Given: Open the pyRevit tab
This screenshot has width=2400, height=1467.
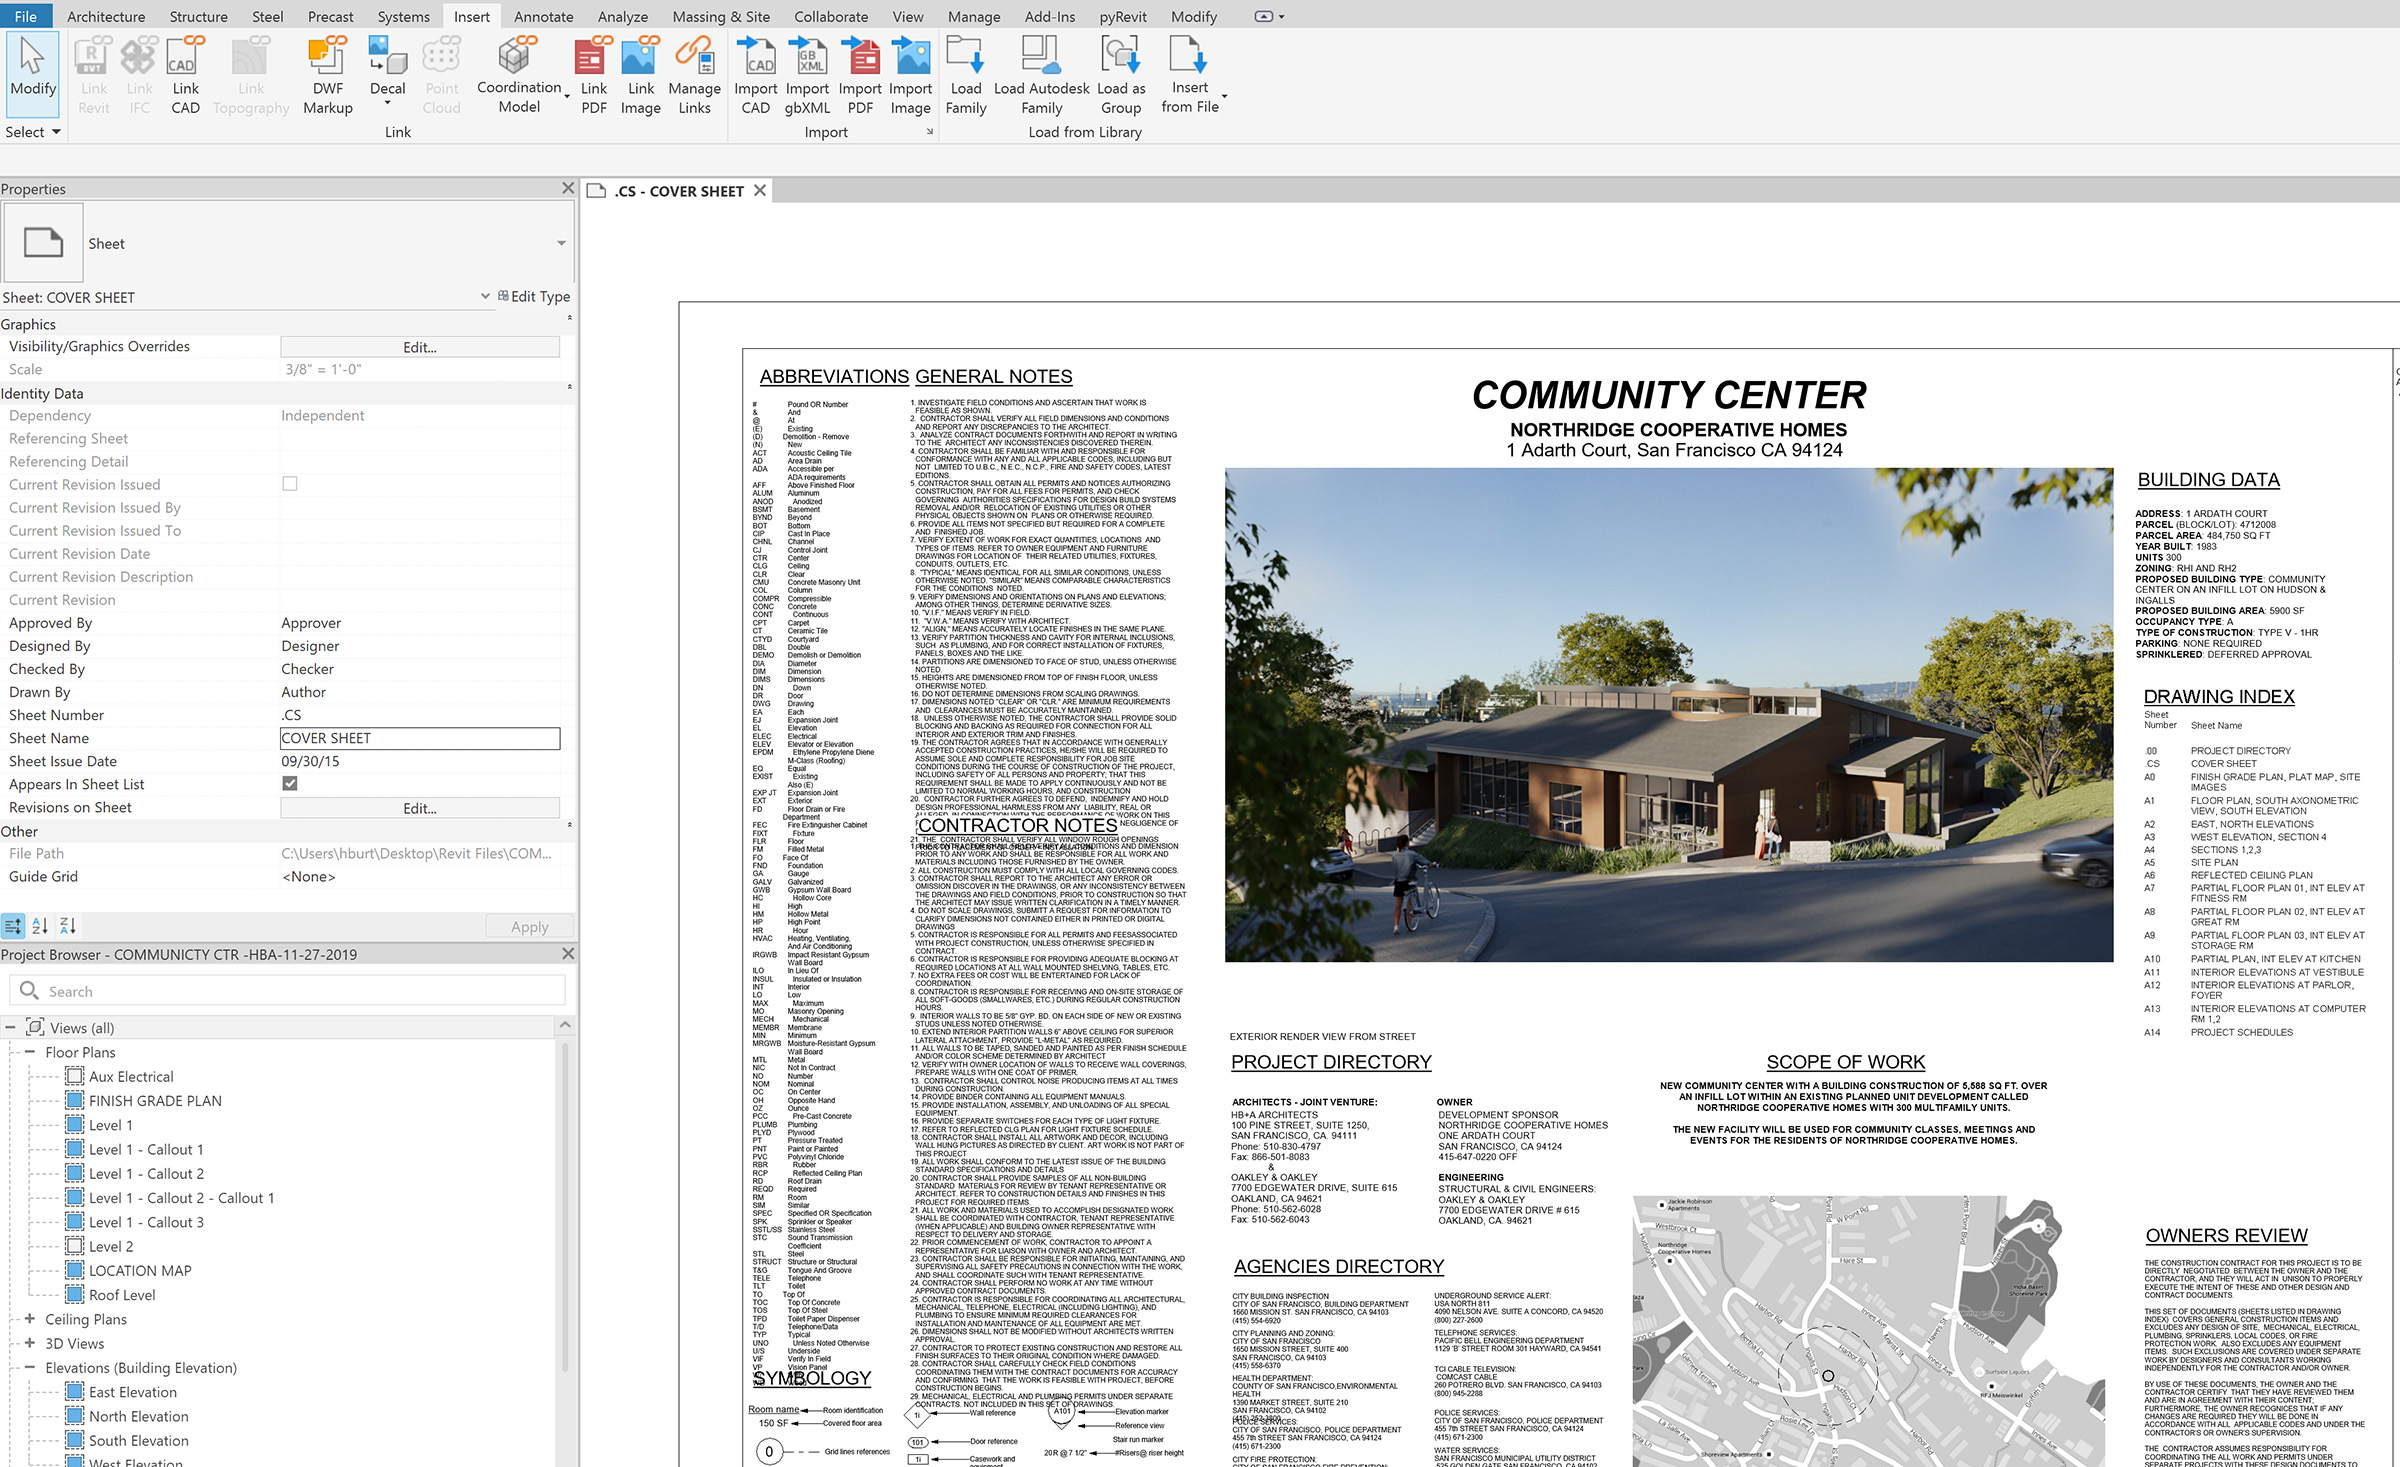Looking at the screenshot, I should pyautogui.click(x=1123, y=16).
